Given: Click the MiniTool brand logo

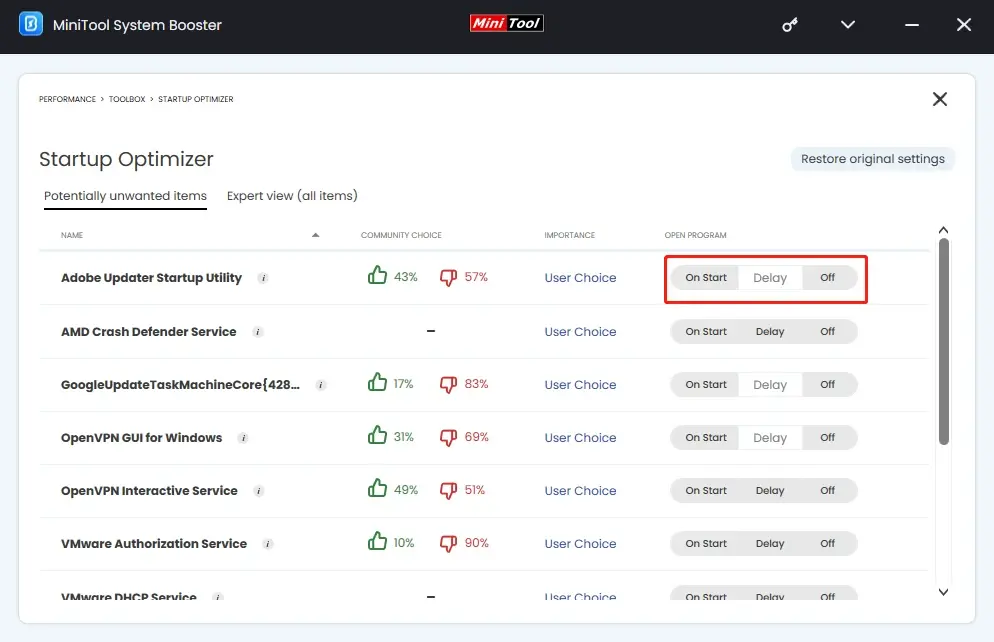Looking at the screenshot, I should click(507, 23).
